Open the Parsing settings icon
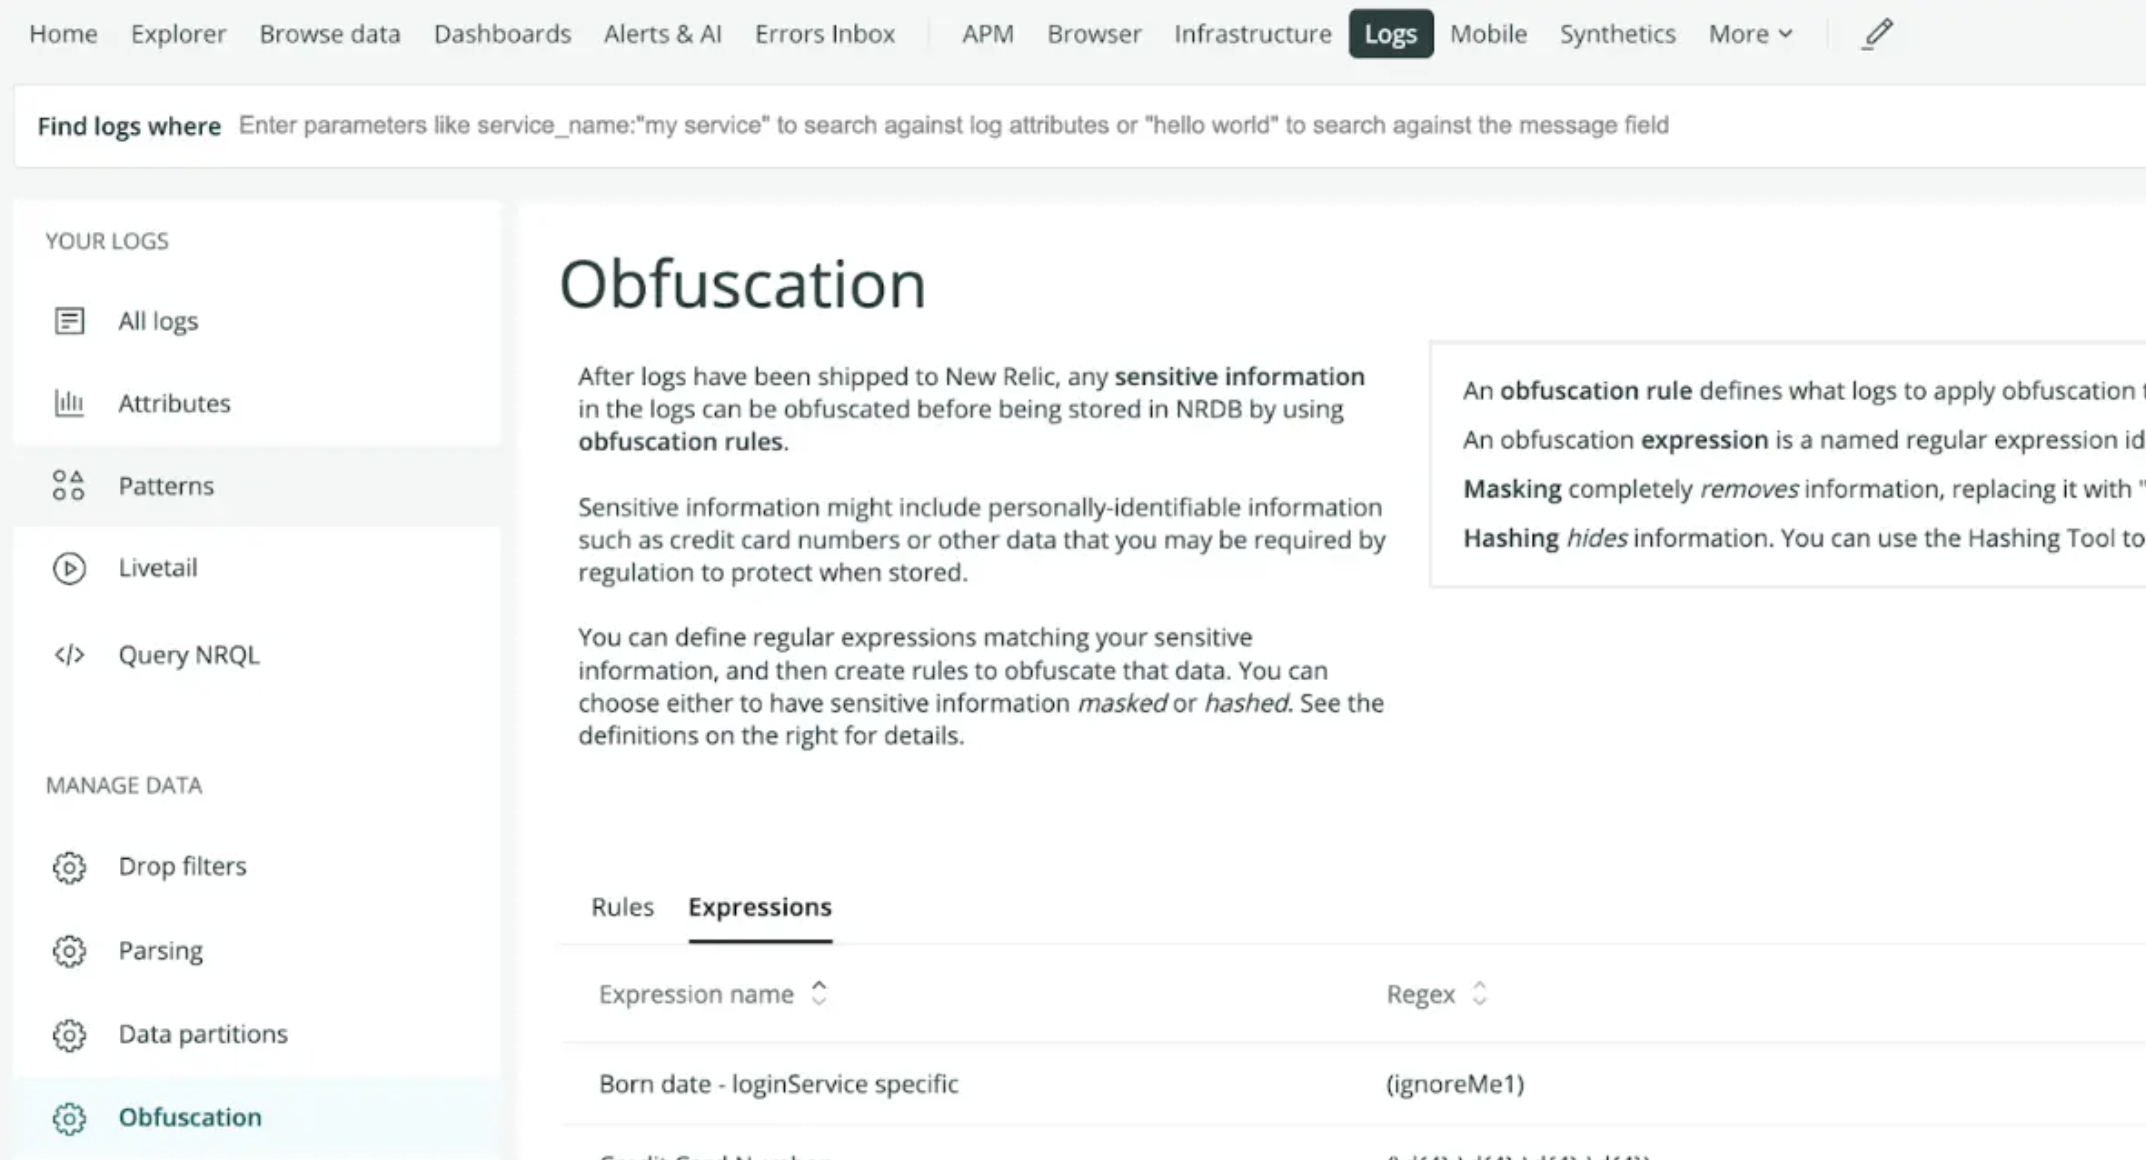 coord(67,950)
